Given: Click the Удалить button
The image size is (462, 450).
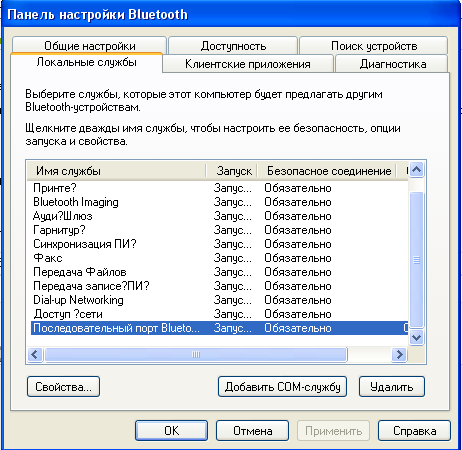Looking at the screenshot, I should pyautogui.click(x=392, y=387).
